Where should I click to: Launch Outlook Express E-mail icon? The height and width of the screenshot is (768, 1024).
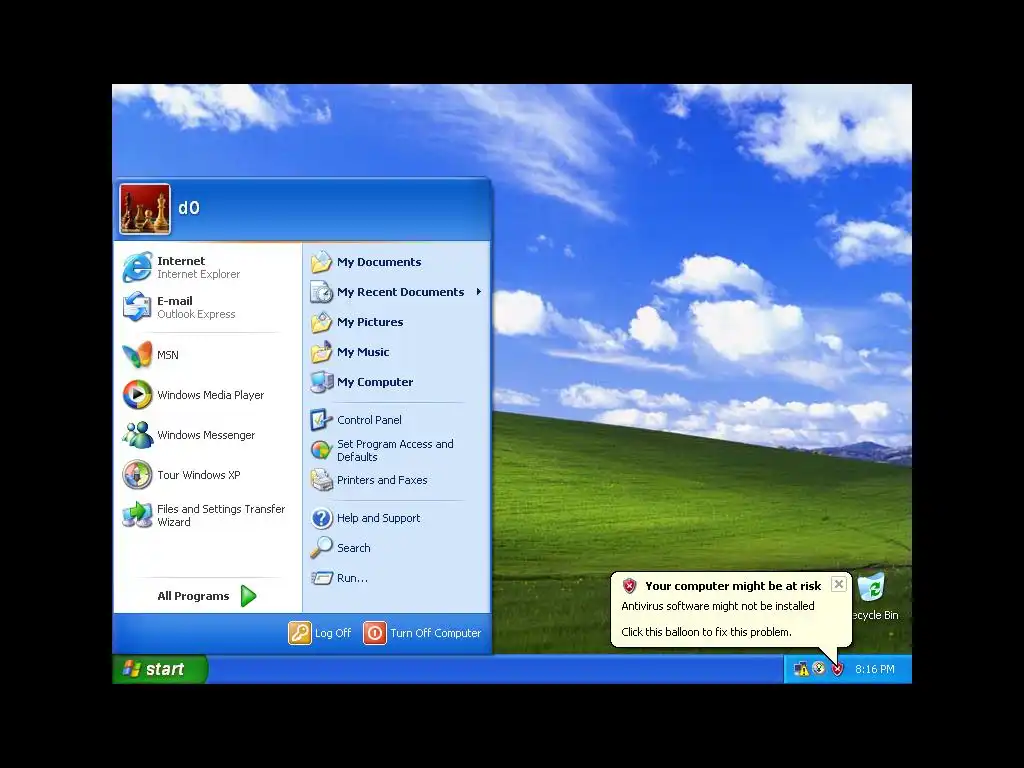[x=137, y=307]
